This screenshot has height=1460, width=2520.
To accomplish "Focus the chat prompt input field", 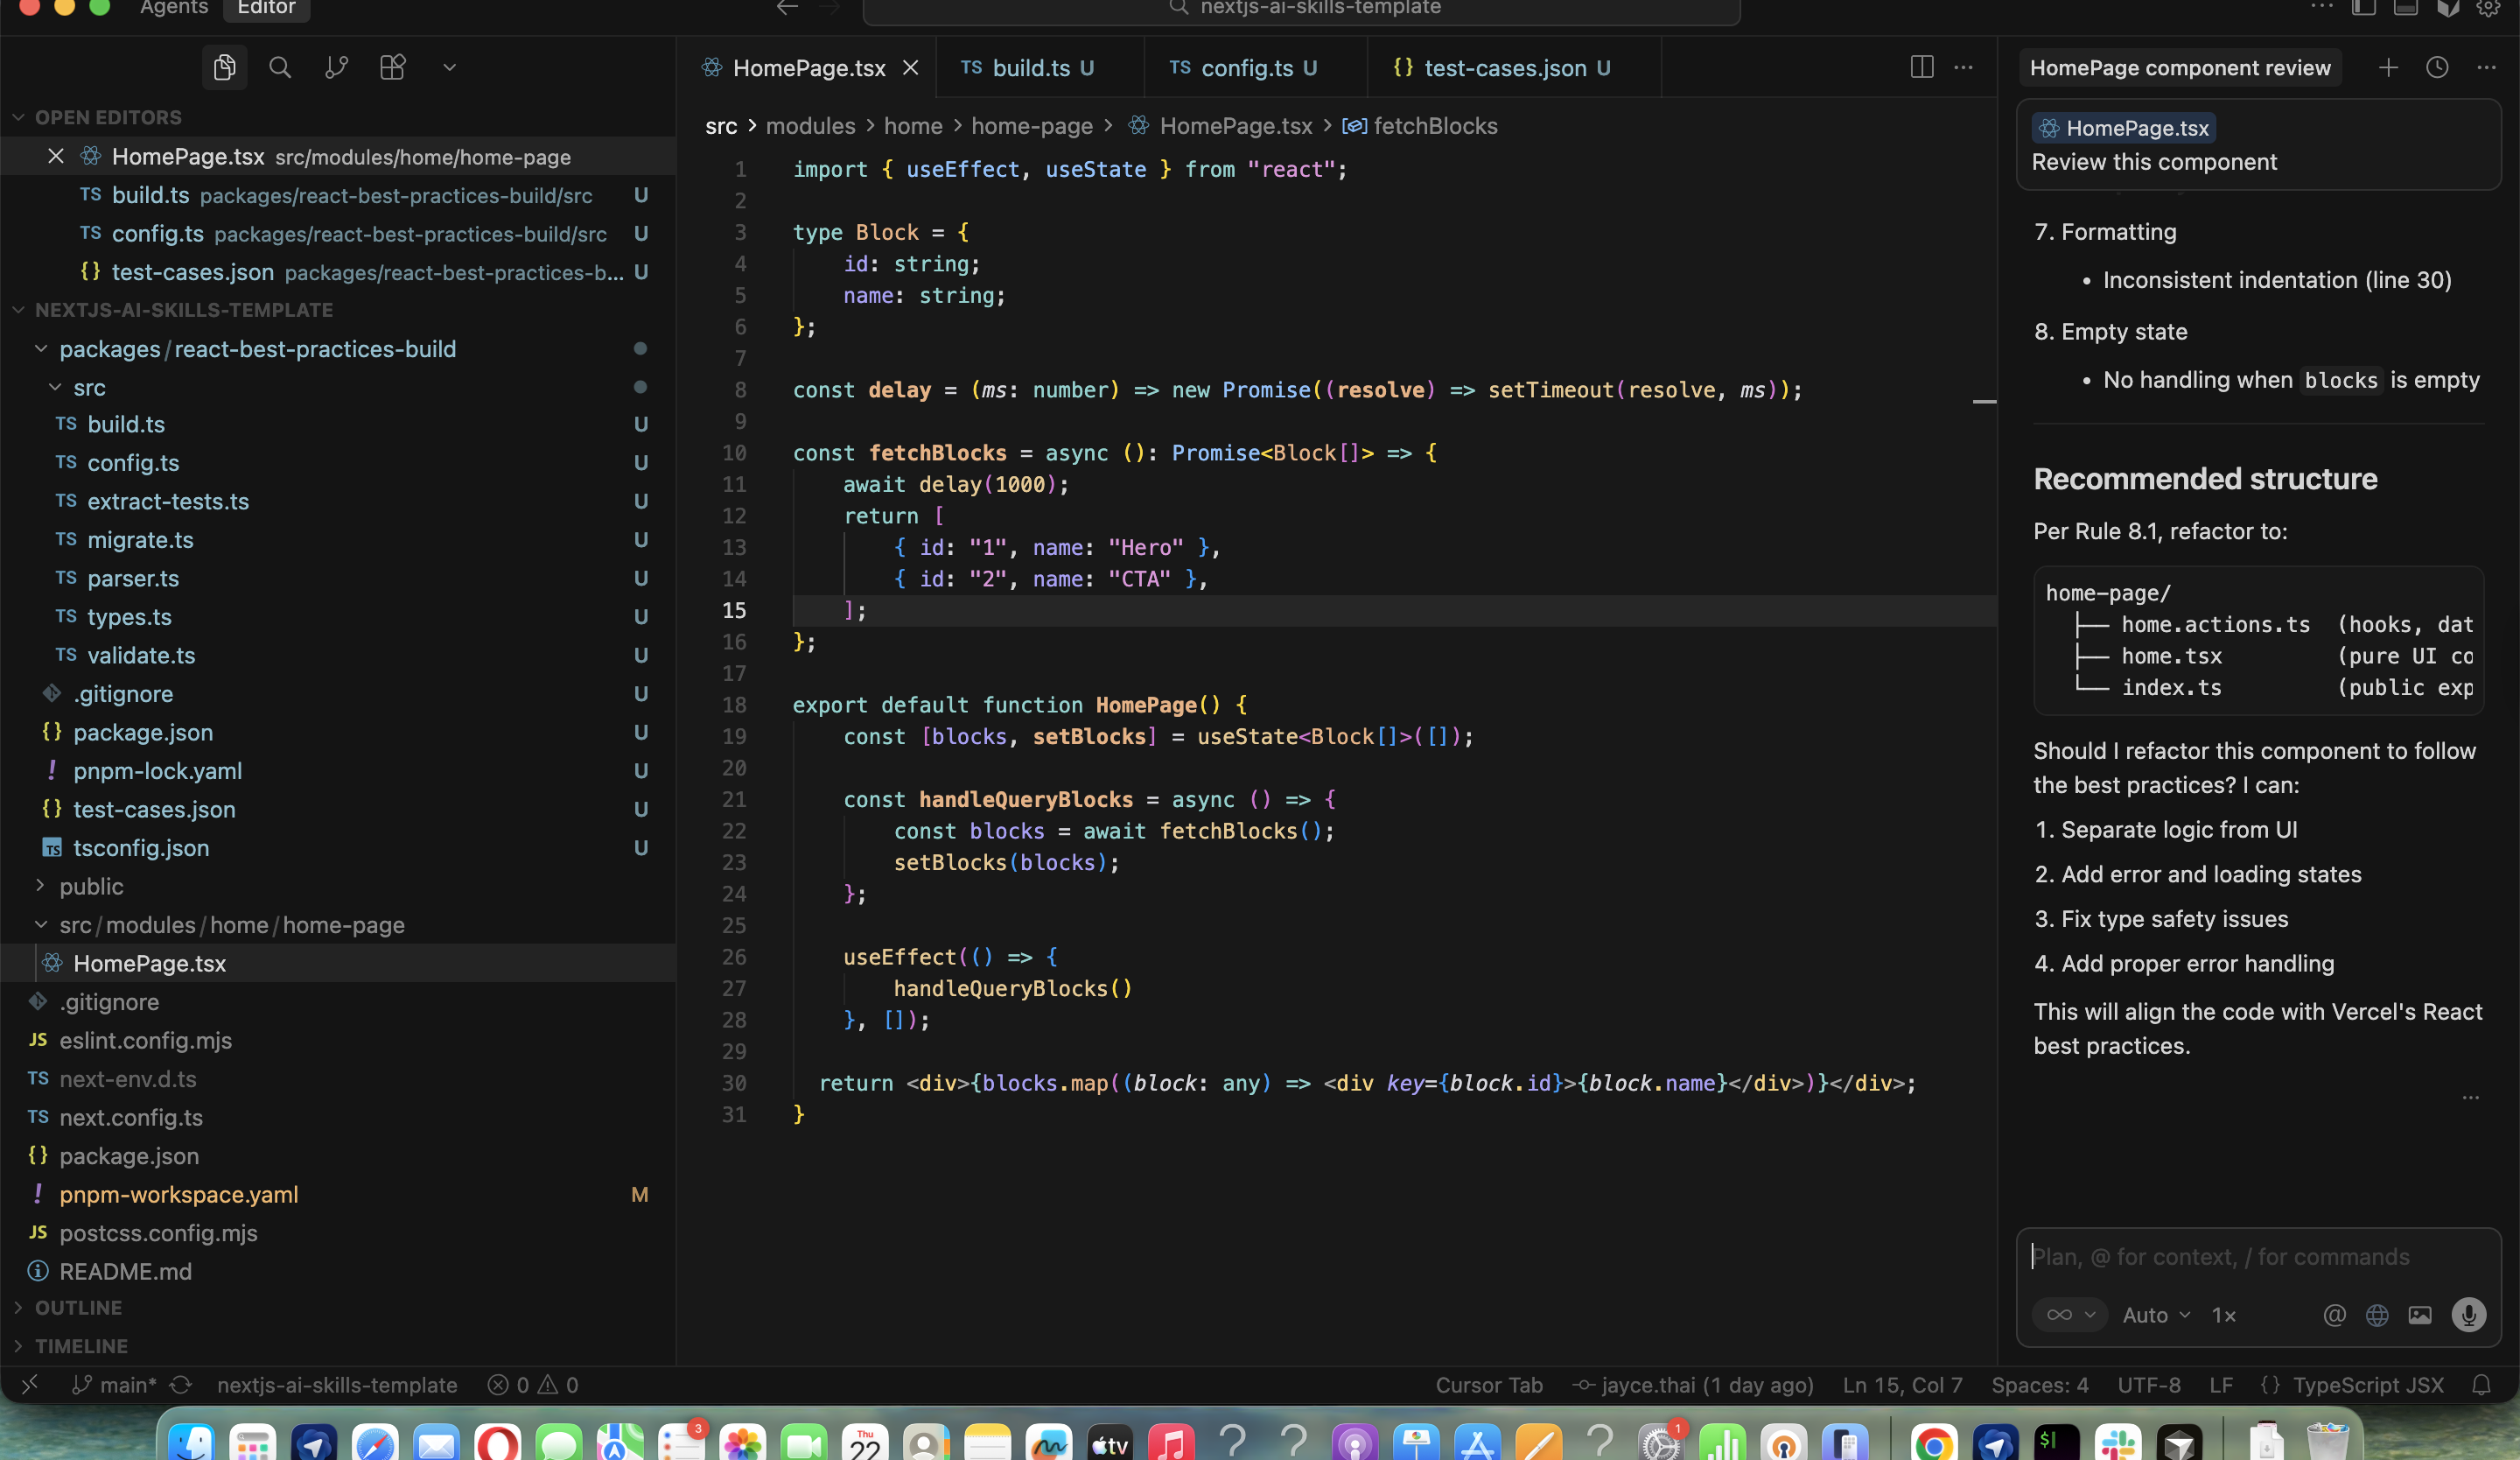I will pos(2258,1257).
